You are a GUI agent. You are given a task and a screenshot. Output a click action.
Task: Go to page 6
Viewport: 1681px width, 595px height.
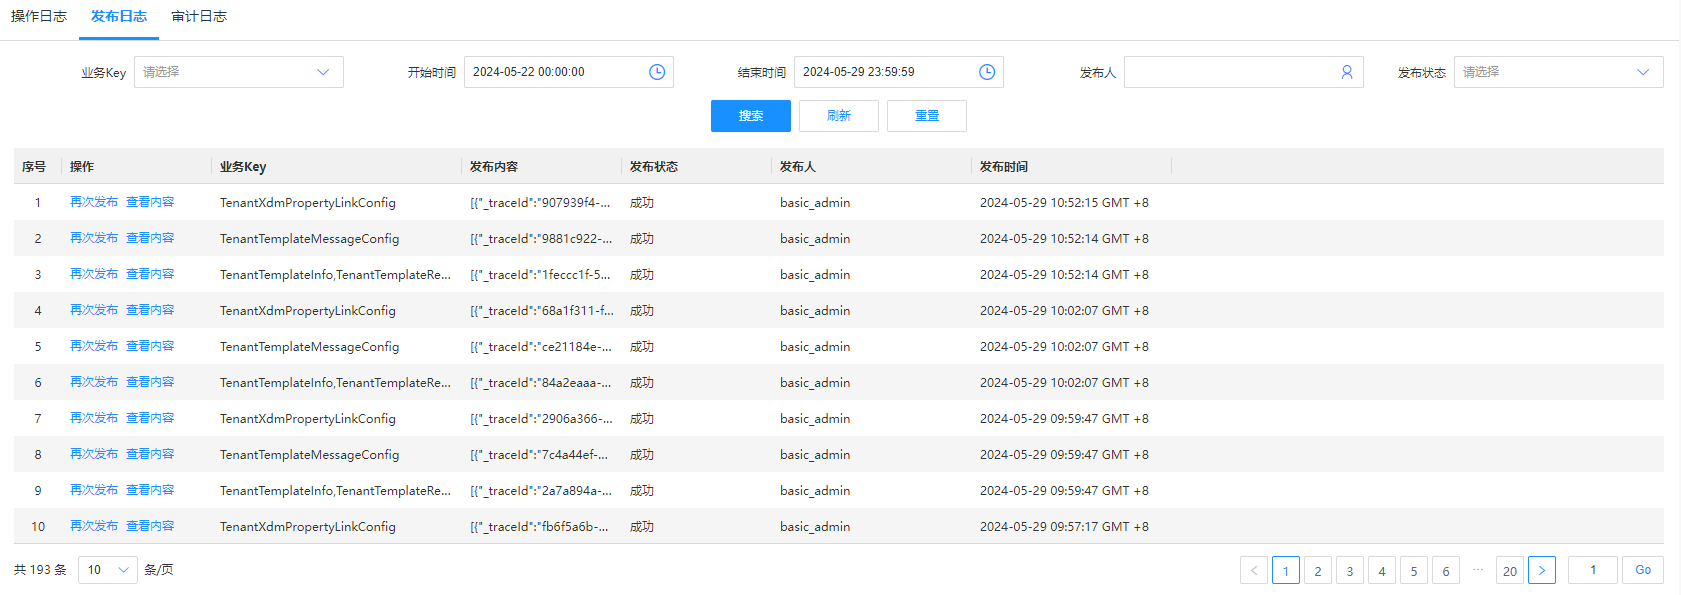pyautogui.click(x=1446, y=570)
